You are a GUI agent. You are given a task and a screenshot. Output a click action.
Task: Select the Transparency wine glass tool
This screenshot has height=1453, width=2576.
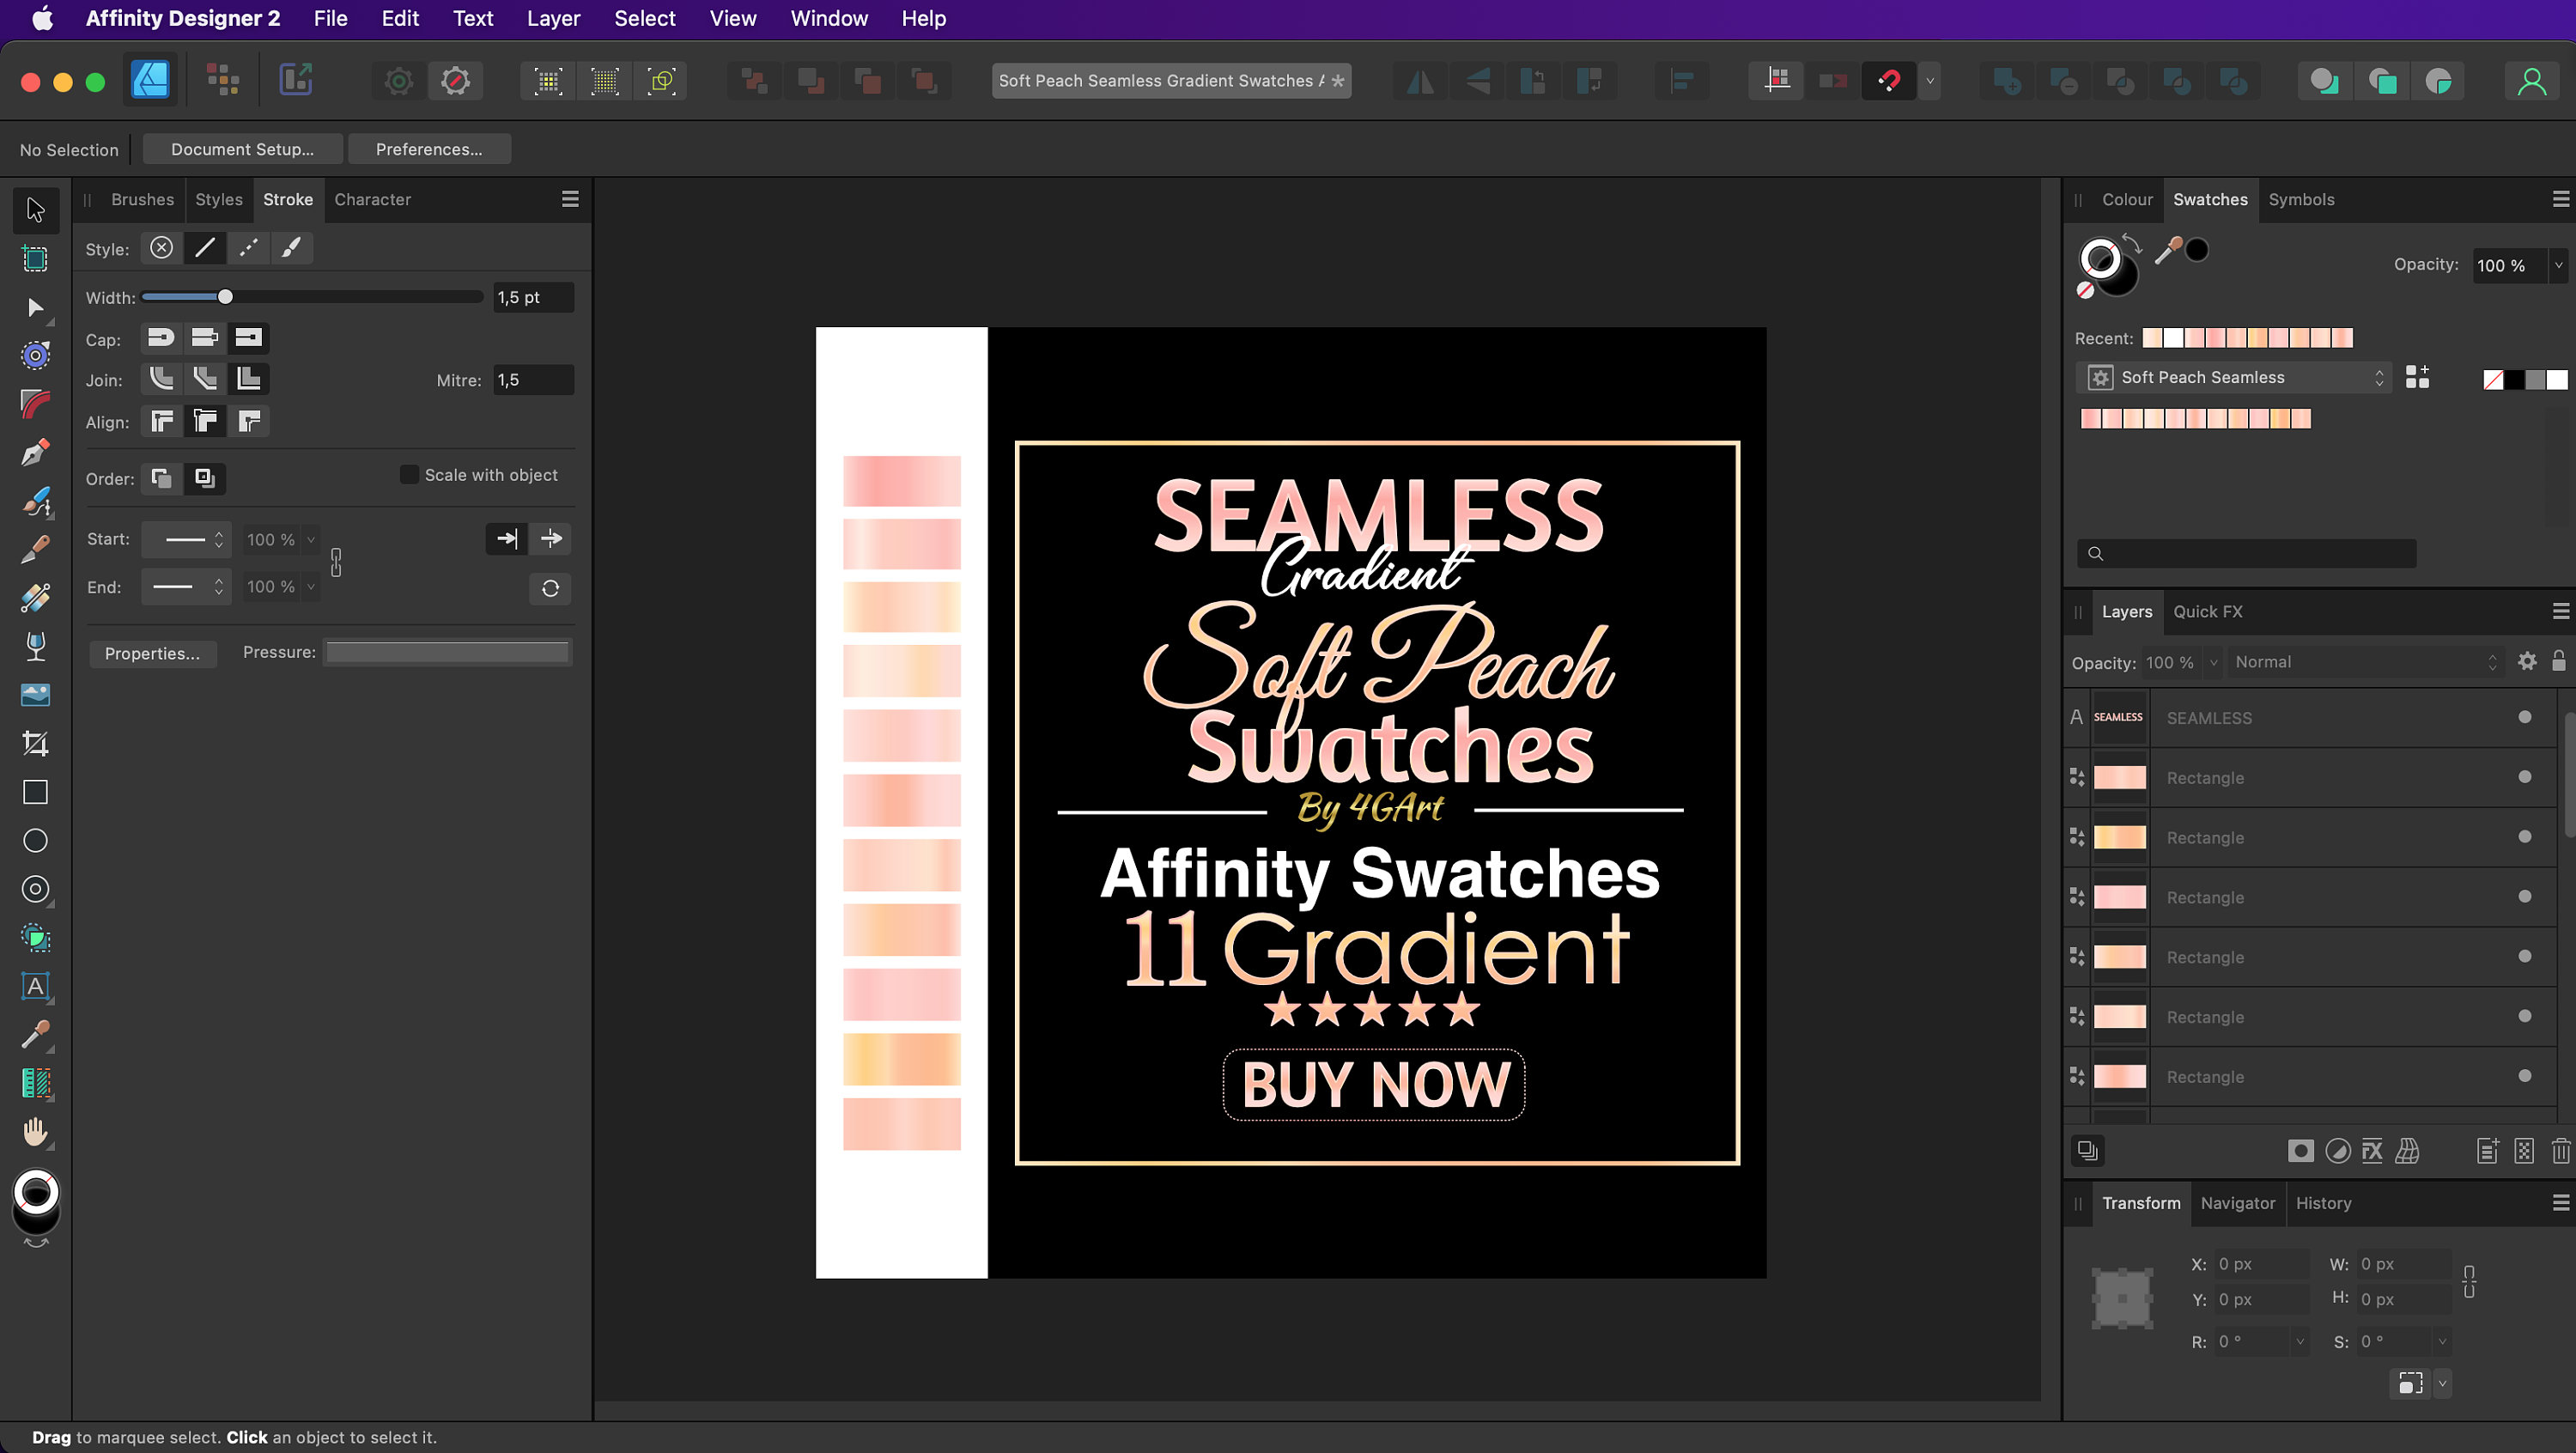pyautogui.click(x=35, y=646)
